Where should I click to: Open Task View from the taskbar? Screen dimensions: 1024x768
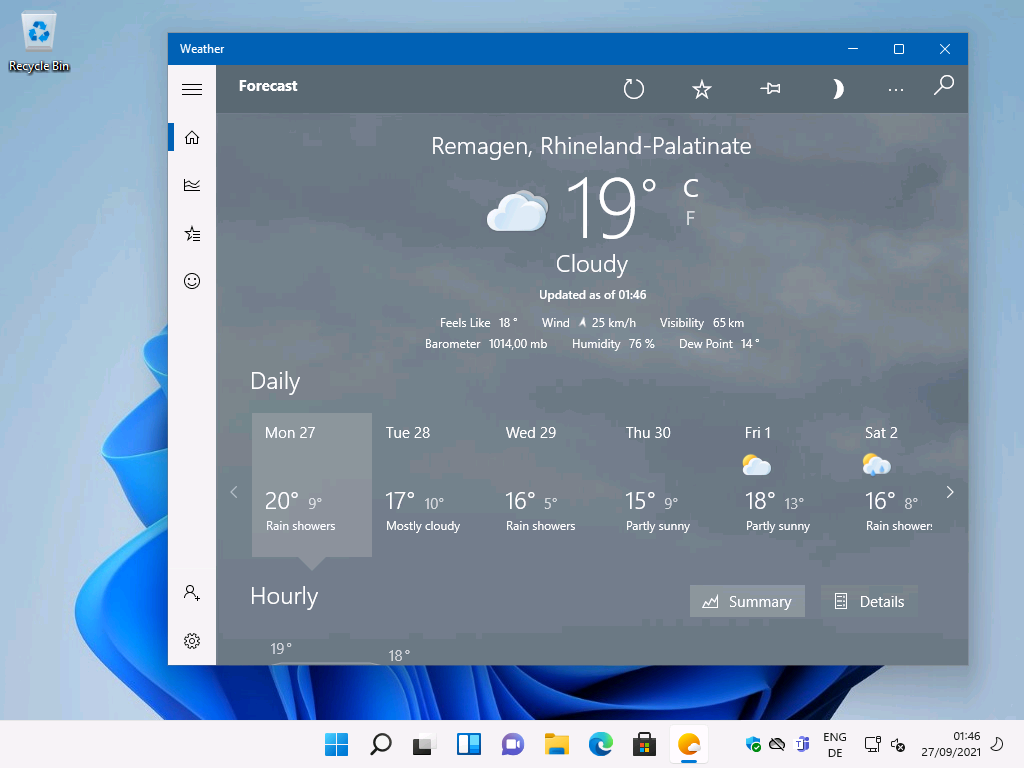[424, 744]
